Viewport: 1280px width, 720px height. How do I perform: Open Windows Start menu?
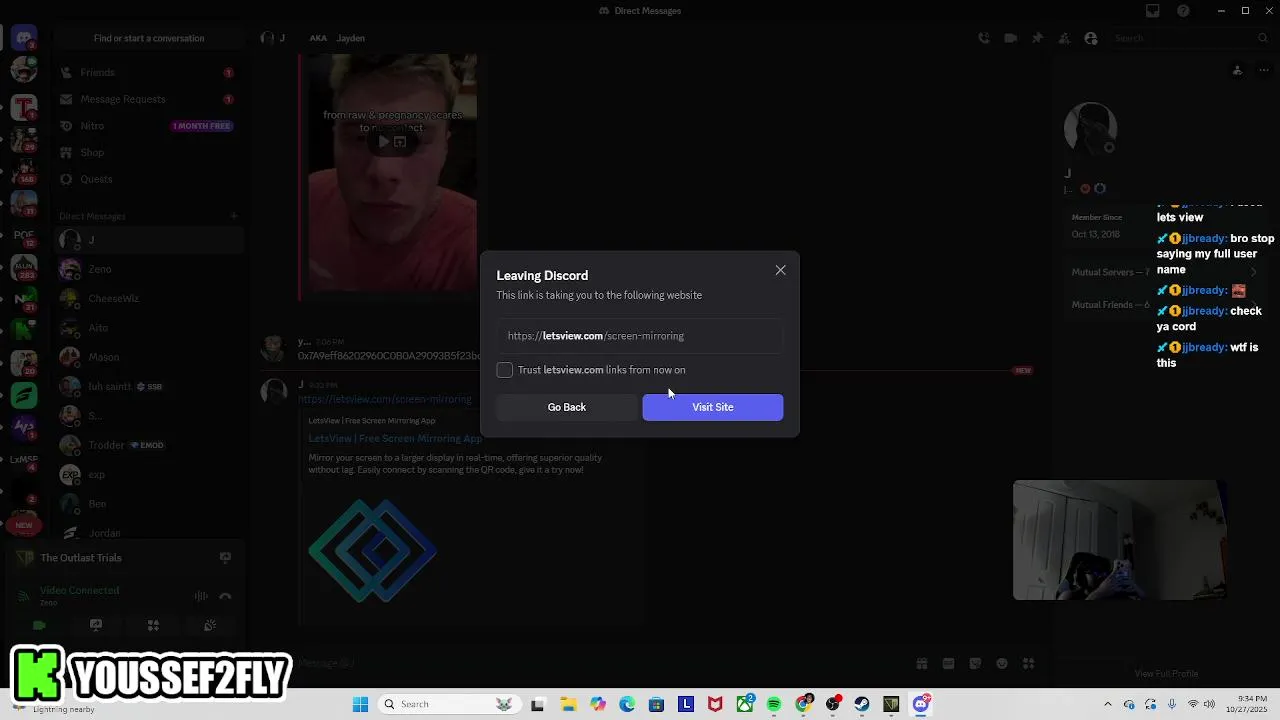coord(360,704)
